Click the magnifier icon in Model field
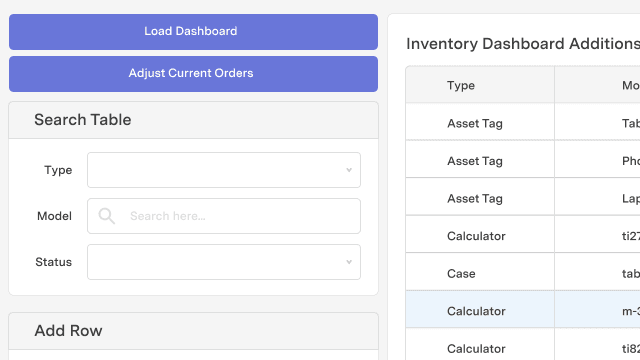Image resolution: width=640 pixels, height=360 pixels. tap(107, 216)
